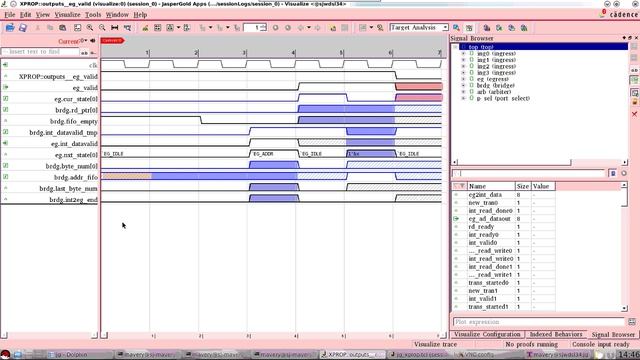
Task: Open the Window menu
Action: (x=117, y=15)
